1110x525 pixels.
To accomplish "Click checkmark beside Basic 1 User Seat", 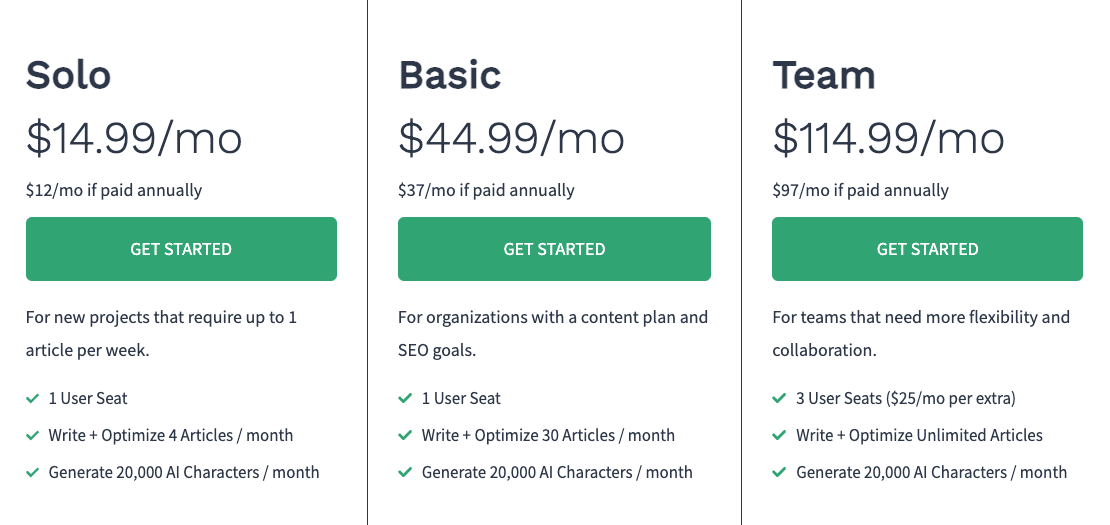I will [x=405, y=398].
